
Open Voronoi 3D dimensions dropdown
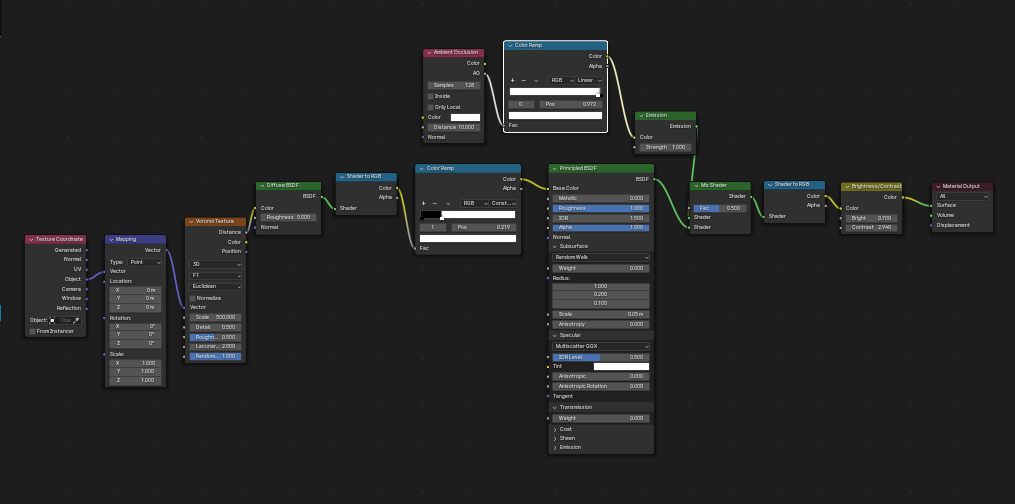(216, 265)
